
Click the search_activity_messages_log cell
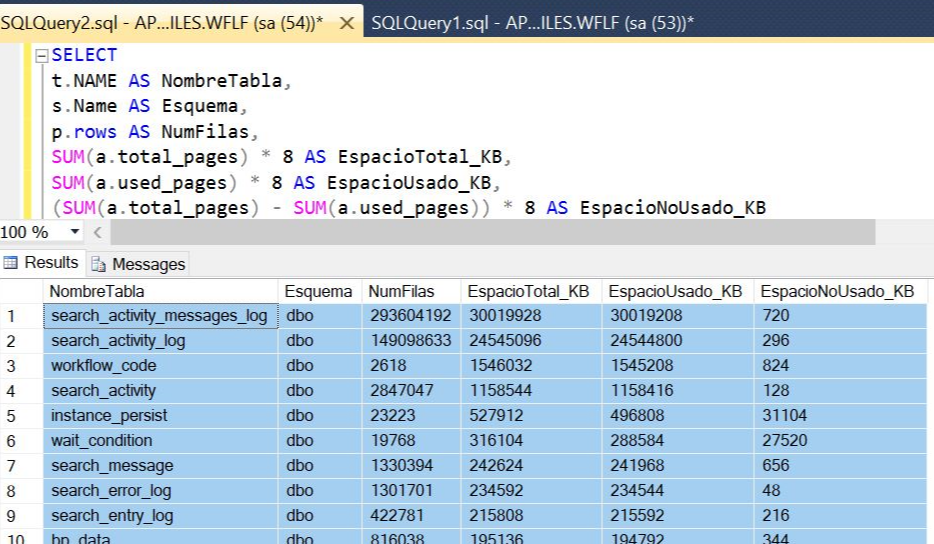point(160,316)
